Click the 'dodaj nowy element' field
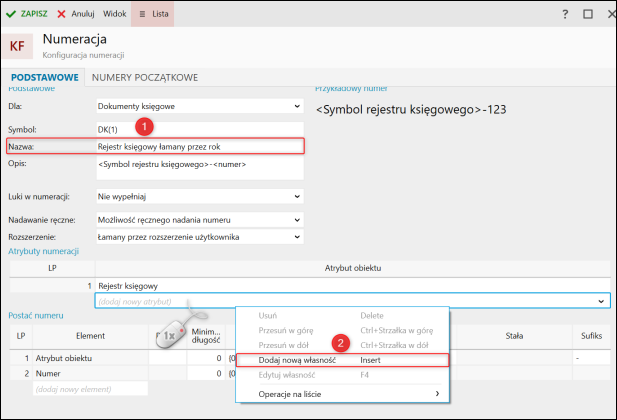 [91, 389]
